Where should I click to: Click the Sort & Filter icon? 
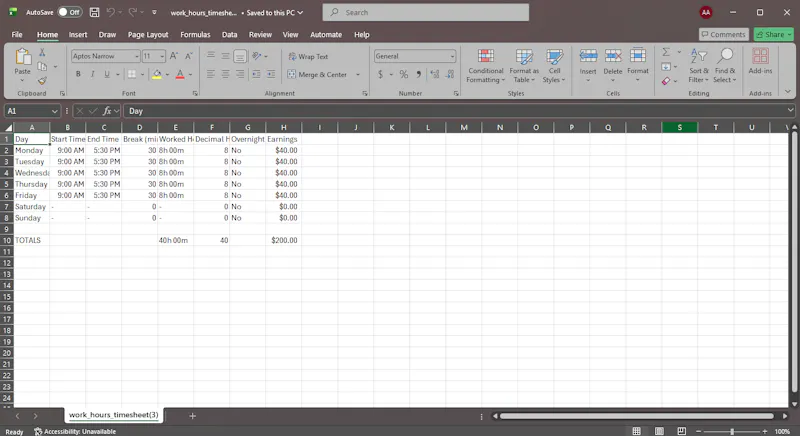698,56
